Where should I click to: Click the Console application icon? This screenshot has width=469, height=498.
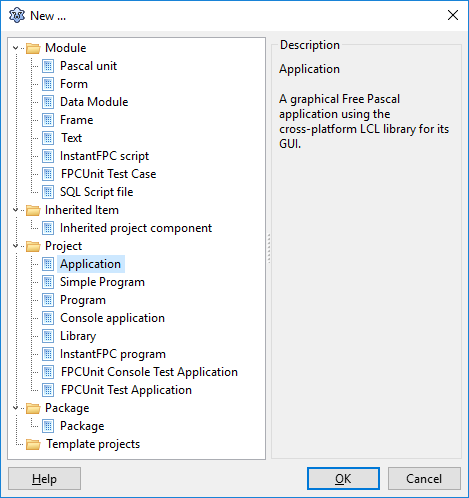pyautogui.click(x=48, y=318)
